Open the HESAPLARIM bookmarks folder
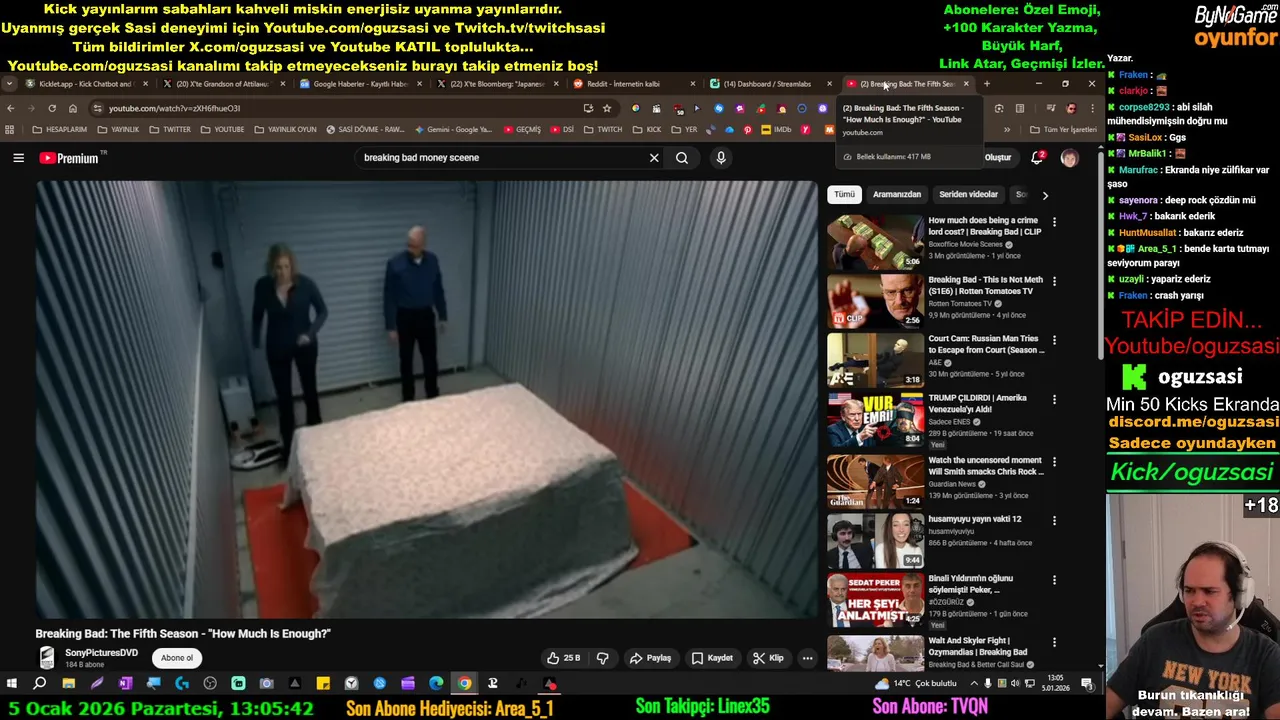 (x=60, y=129)
